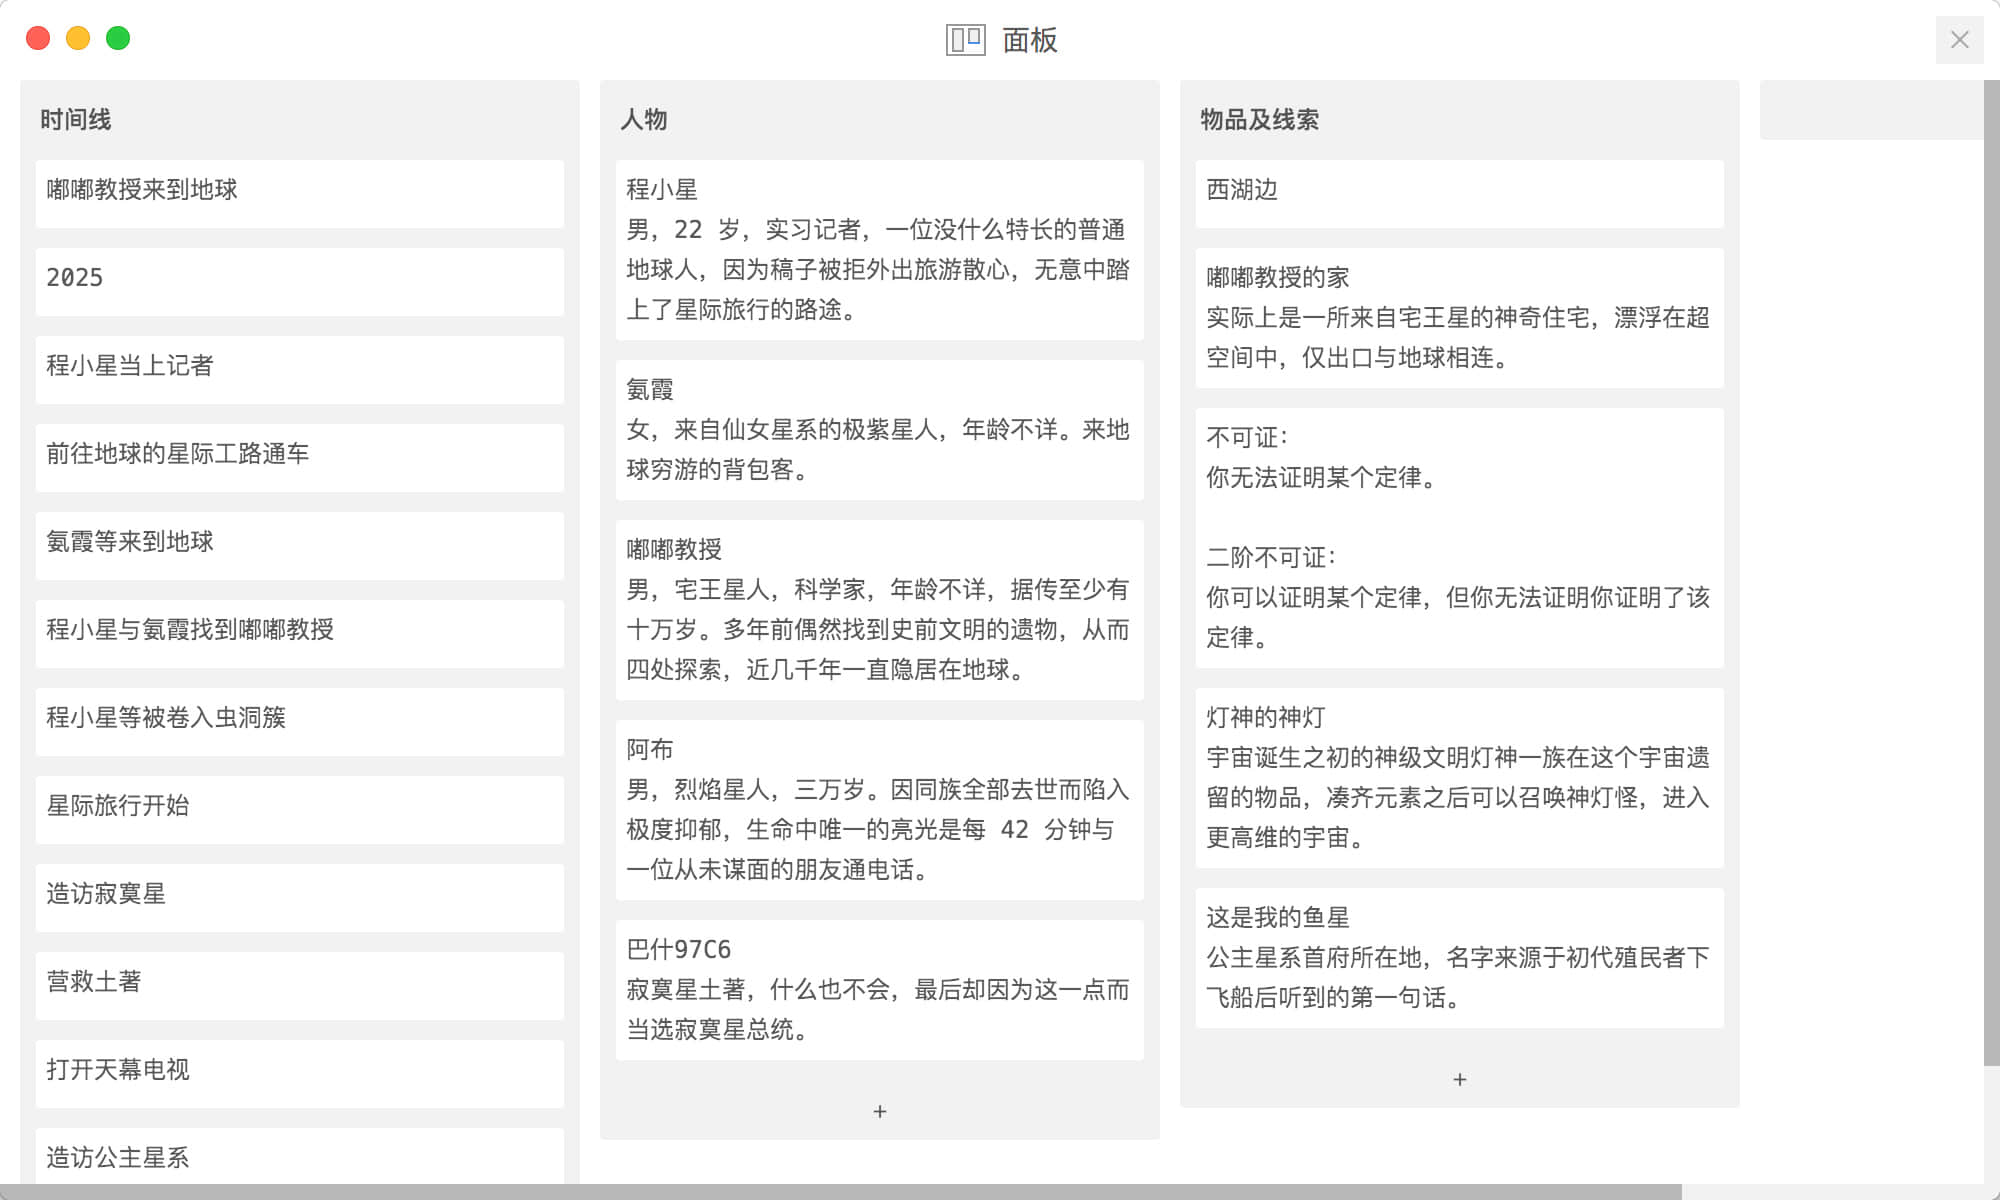The width and height of the screenshot is (2000, 1200).
Task: Click the yellow minimize window button
Action: [x=78, y=38]
